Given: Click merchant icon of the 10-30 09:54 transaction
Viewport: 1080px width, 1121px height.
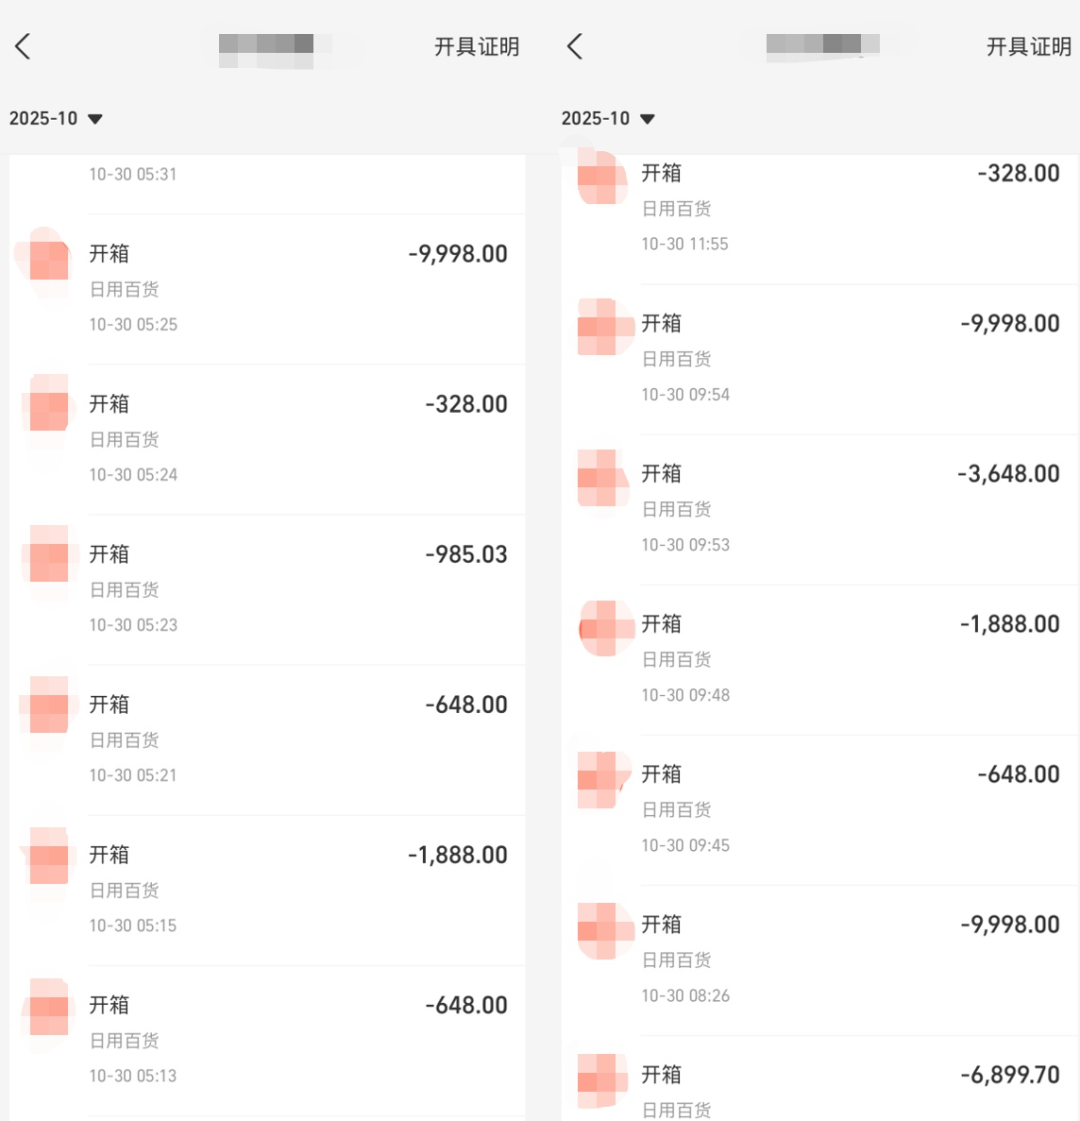Looking at the screenshot, I should [x=603, y=328].
